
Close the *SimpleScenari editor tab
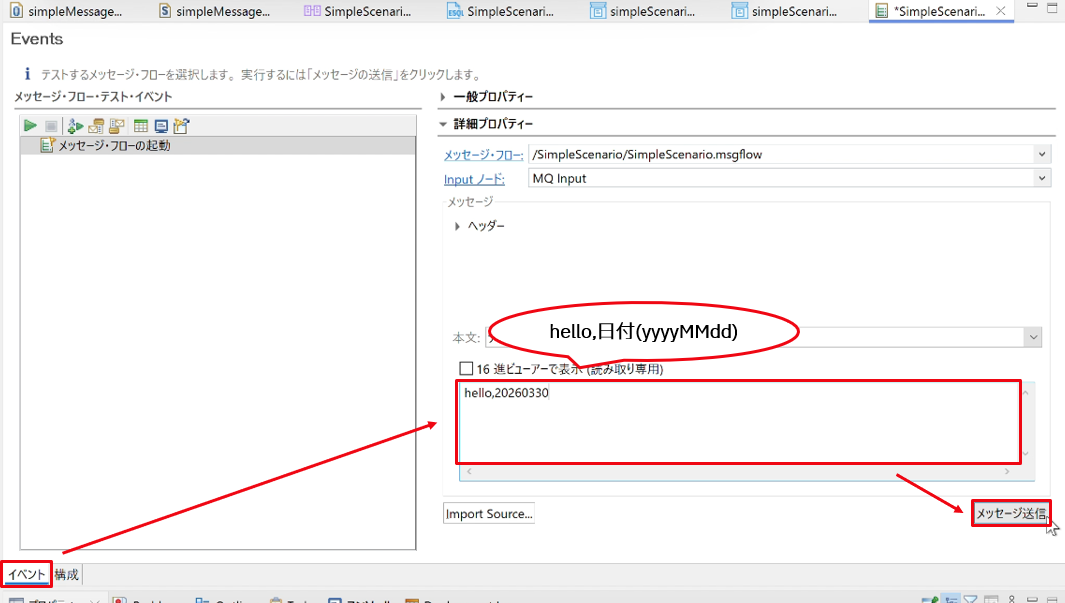(1000, 11)
